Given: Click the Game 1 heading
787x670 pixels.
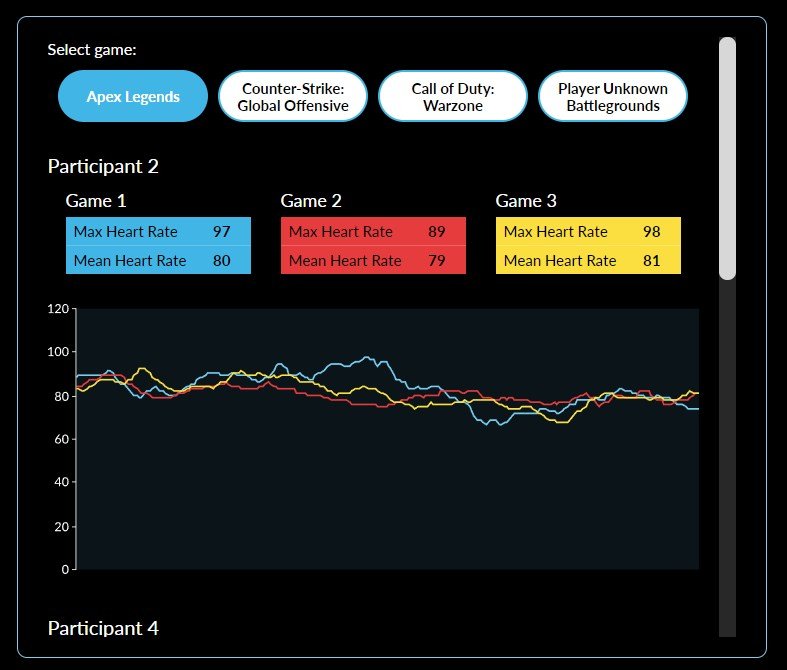Looking at the screenshot, I should pyautogui.click(x=96, y=201).
